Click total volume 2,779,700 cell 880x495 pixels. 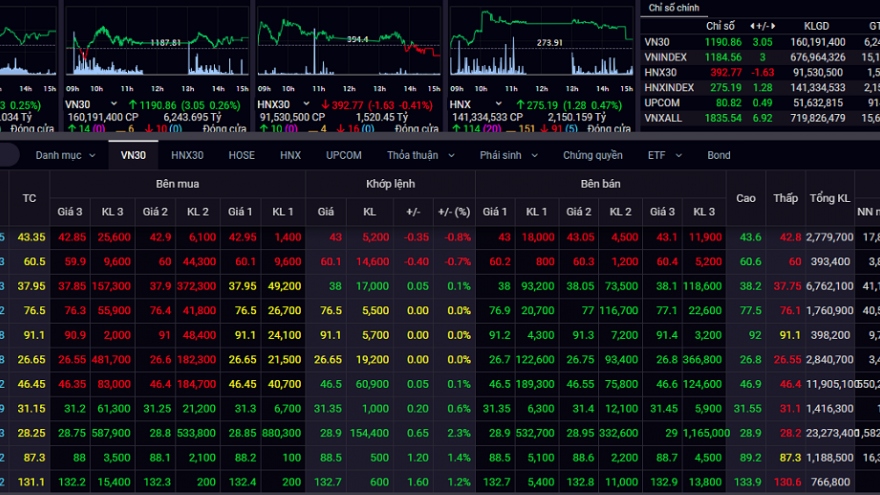pyautogui.click(x=829, y=237)
